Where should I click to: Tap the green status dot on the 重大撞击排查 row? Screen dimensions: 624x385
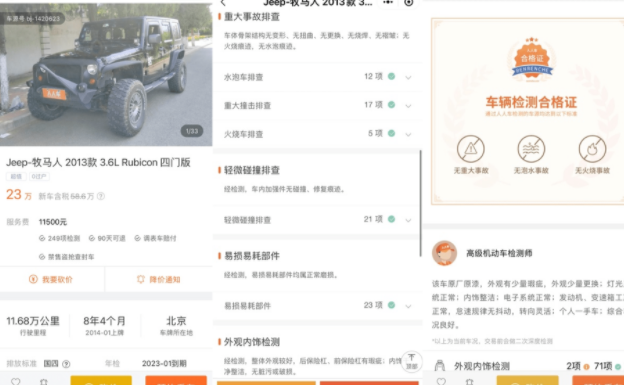coord(392,105)
